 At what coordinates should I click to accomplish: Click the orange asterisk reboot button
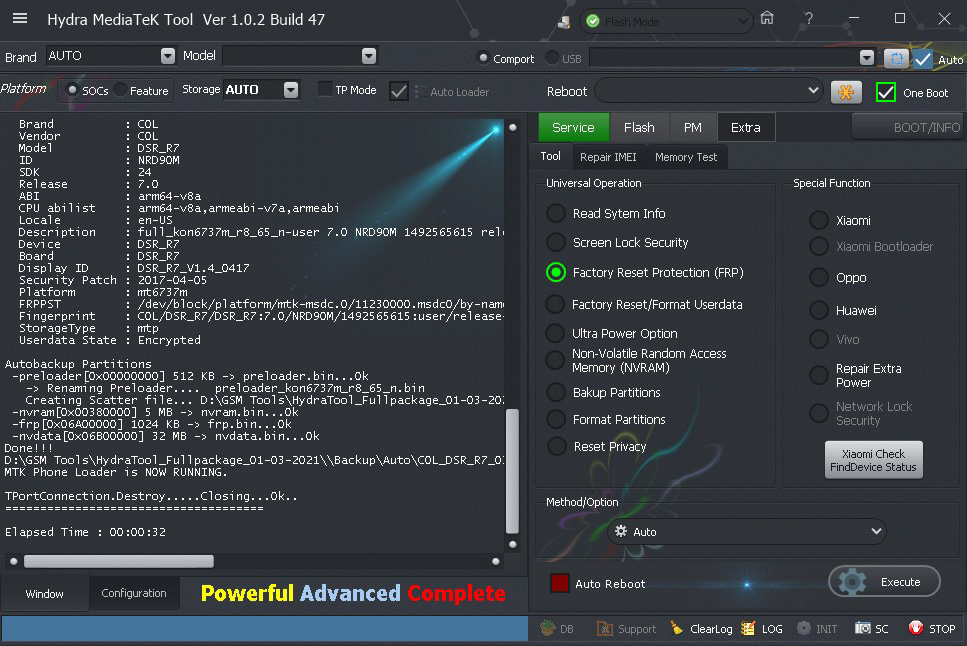(x=846, y=93)
